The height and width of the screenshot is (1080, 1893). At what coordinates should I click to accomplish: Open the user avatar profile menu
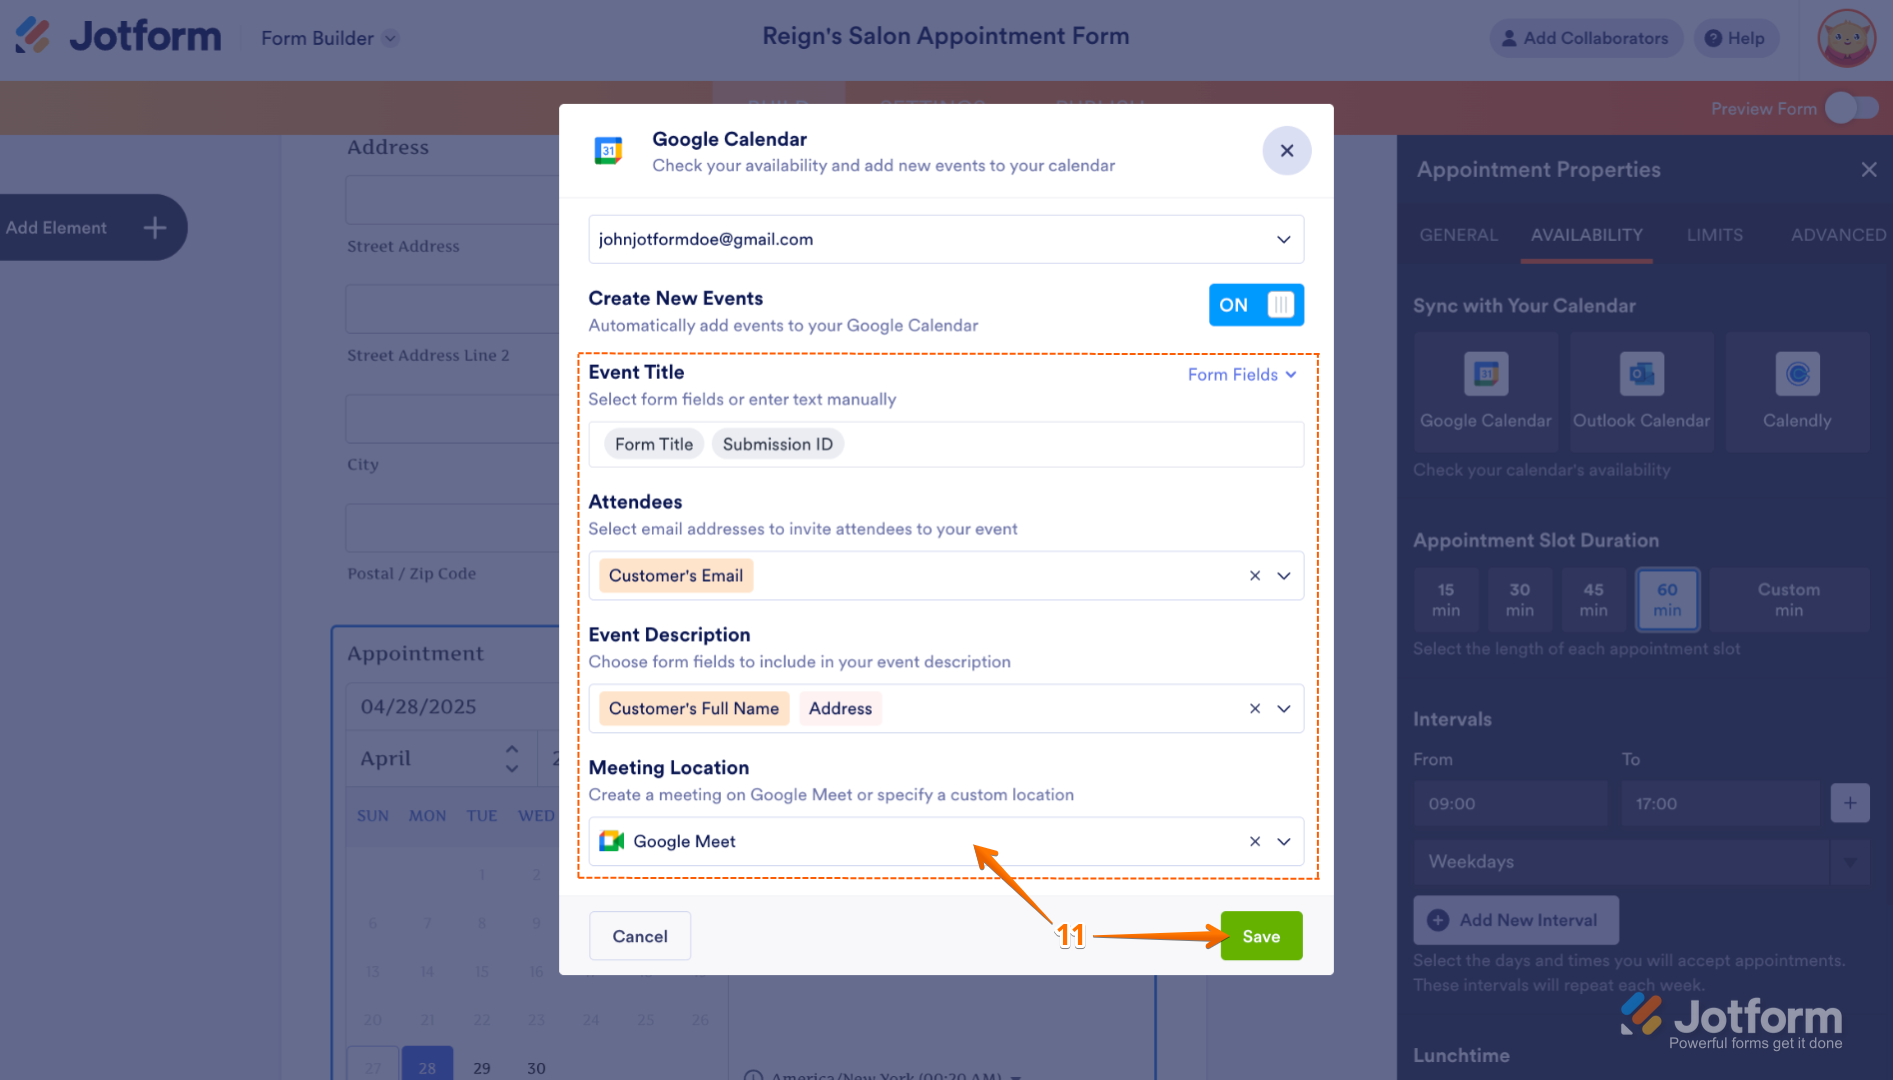1846,38
